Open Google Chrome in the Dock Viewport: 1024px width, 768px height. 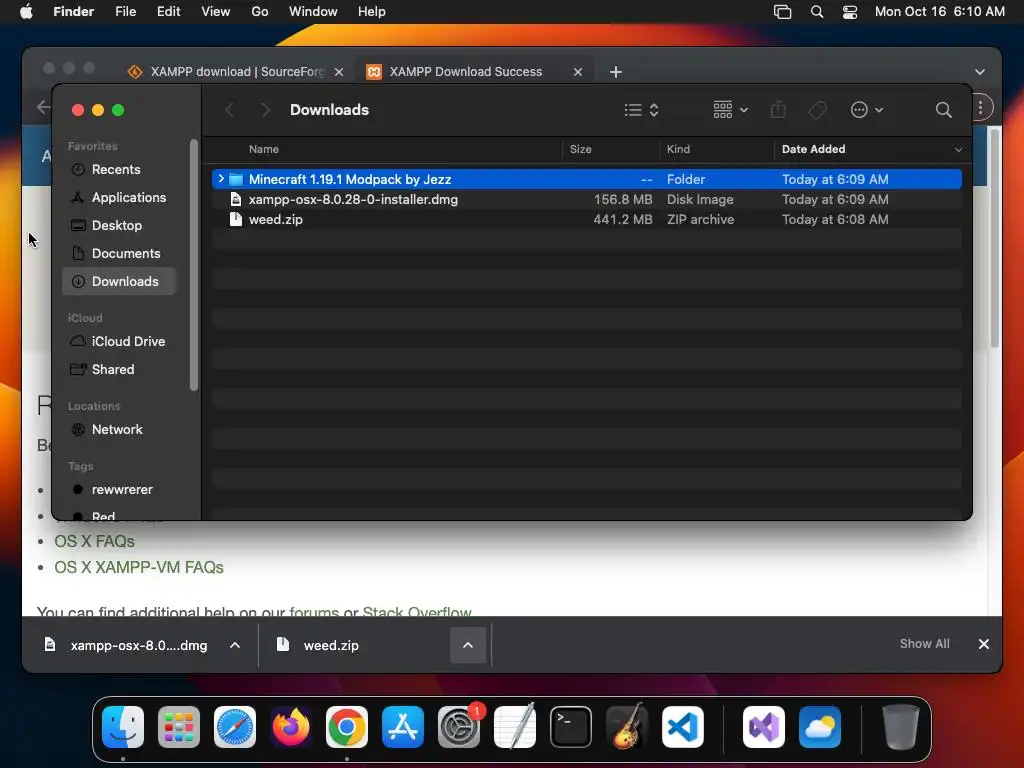[347, 727]
